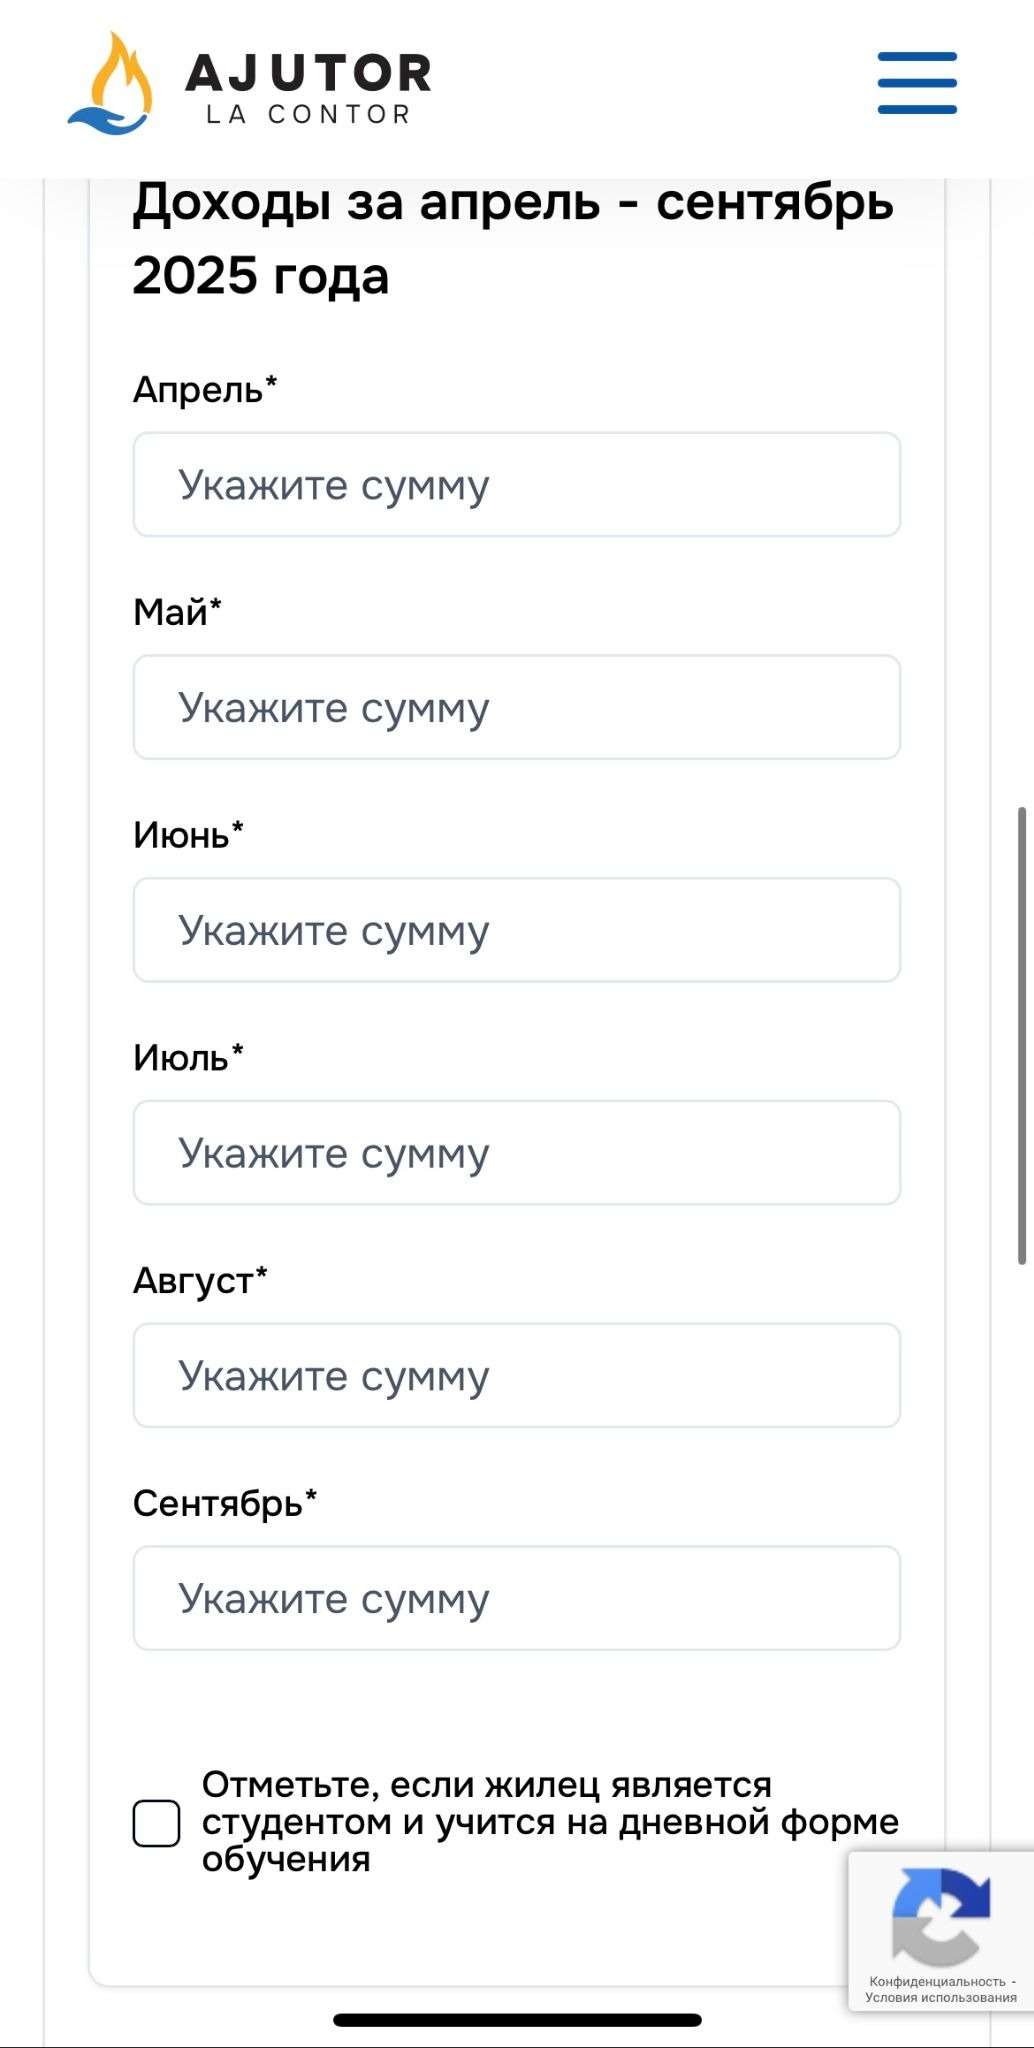Click the Август field label
Image resolution: width=1034 pixels, height=2048 pixels.
(199, 1280)
